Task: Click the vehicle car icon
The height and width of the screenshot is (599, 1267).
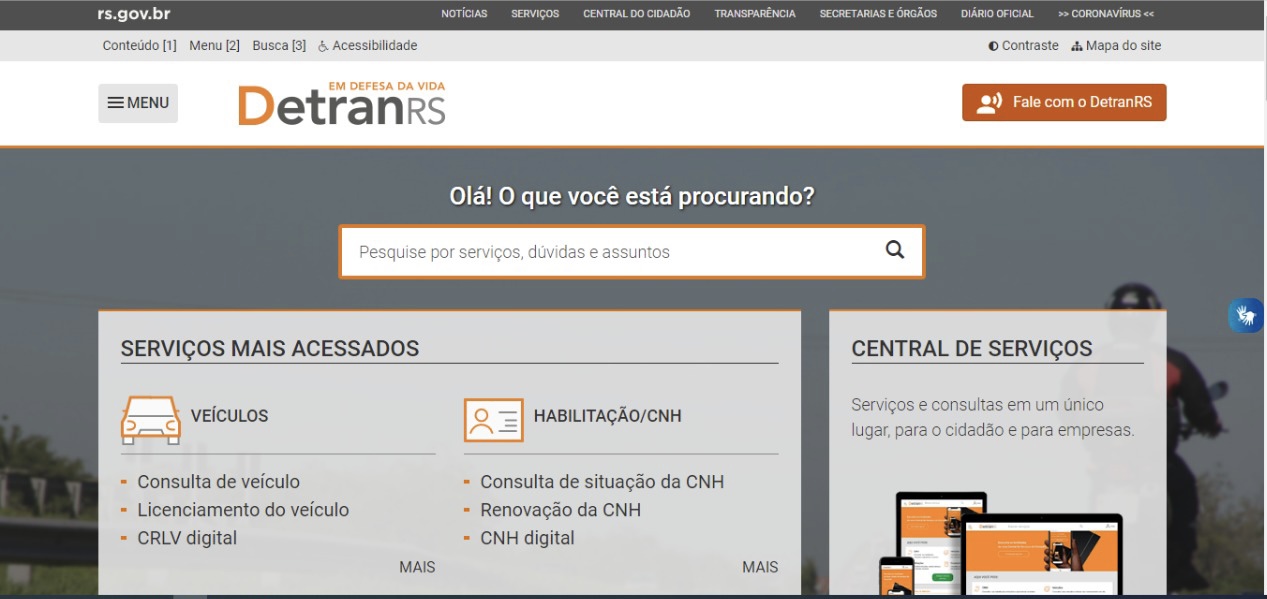Action: point(151,419)
